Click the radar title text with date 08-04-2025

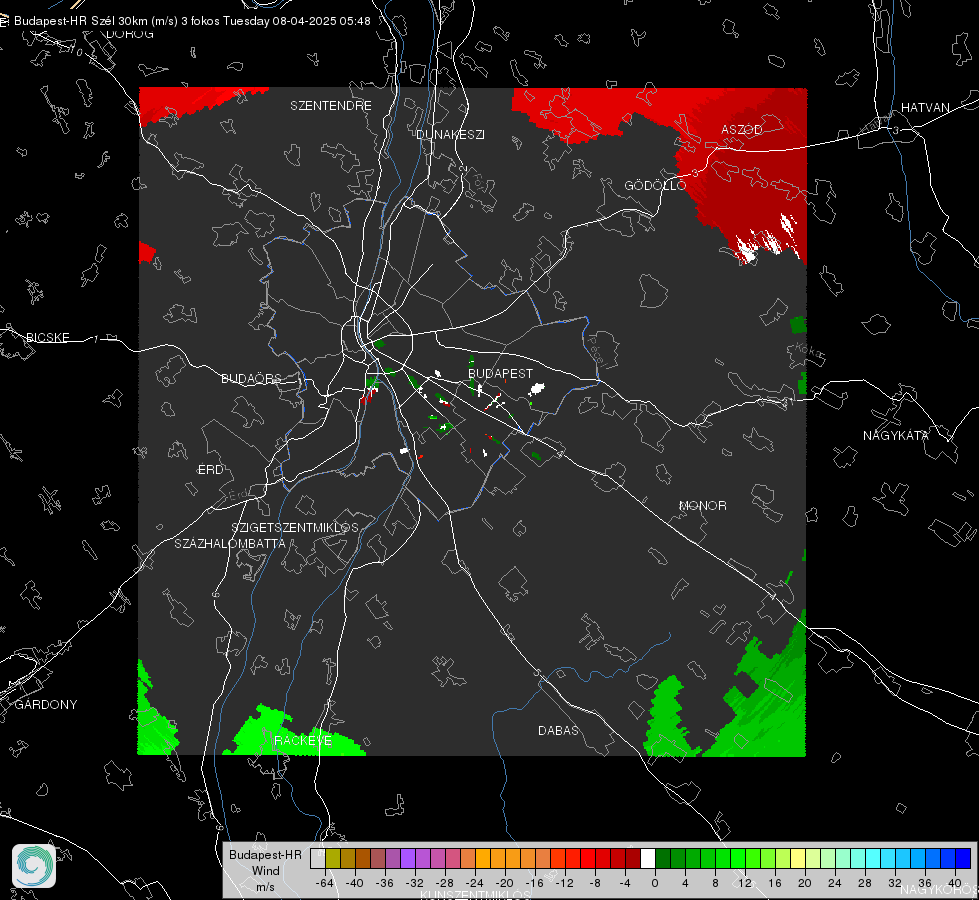(192, 21)
